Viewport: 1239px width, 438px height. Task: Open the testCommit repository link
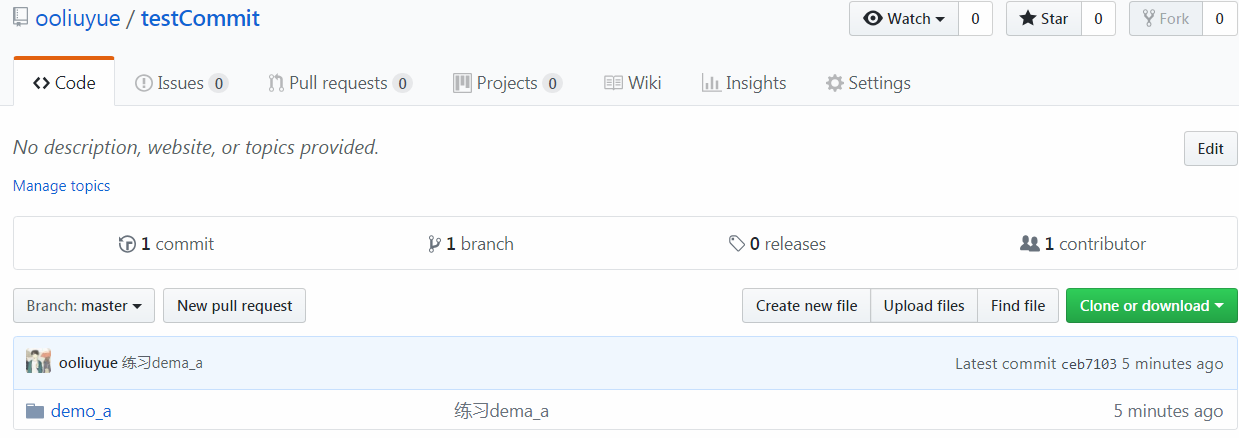200,18
